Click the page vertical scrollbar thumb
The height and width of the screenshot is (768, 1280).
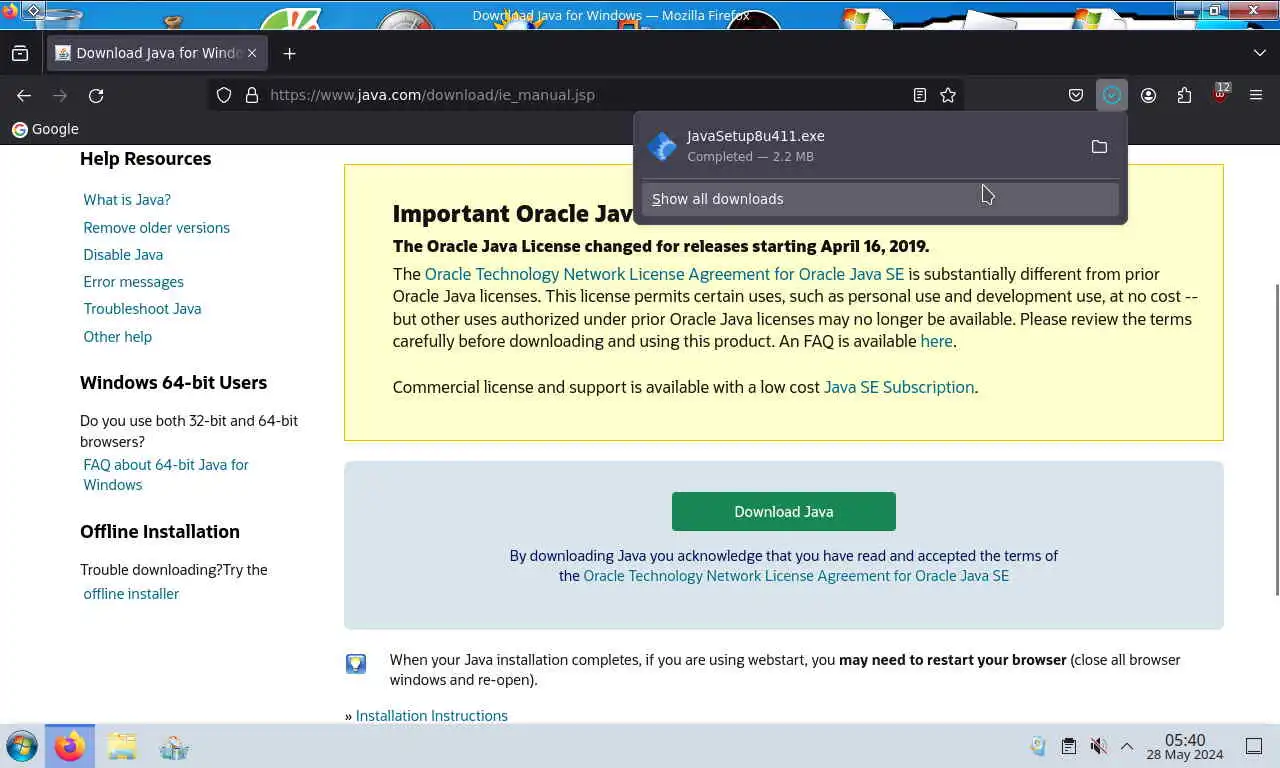pyautogui.click(x=1275, y=440)
